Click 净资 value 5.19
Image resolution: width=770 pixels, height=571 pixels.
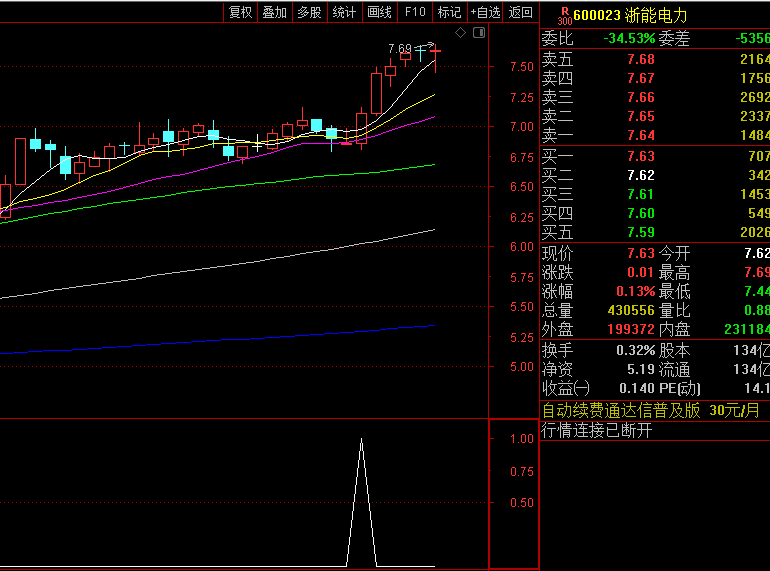tap(641, 369)
